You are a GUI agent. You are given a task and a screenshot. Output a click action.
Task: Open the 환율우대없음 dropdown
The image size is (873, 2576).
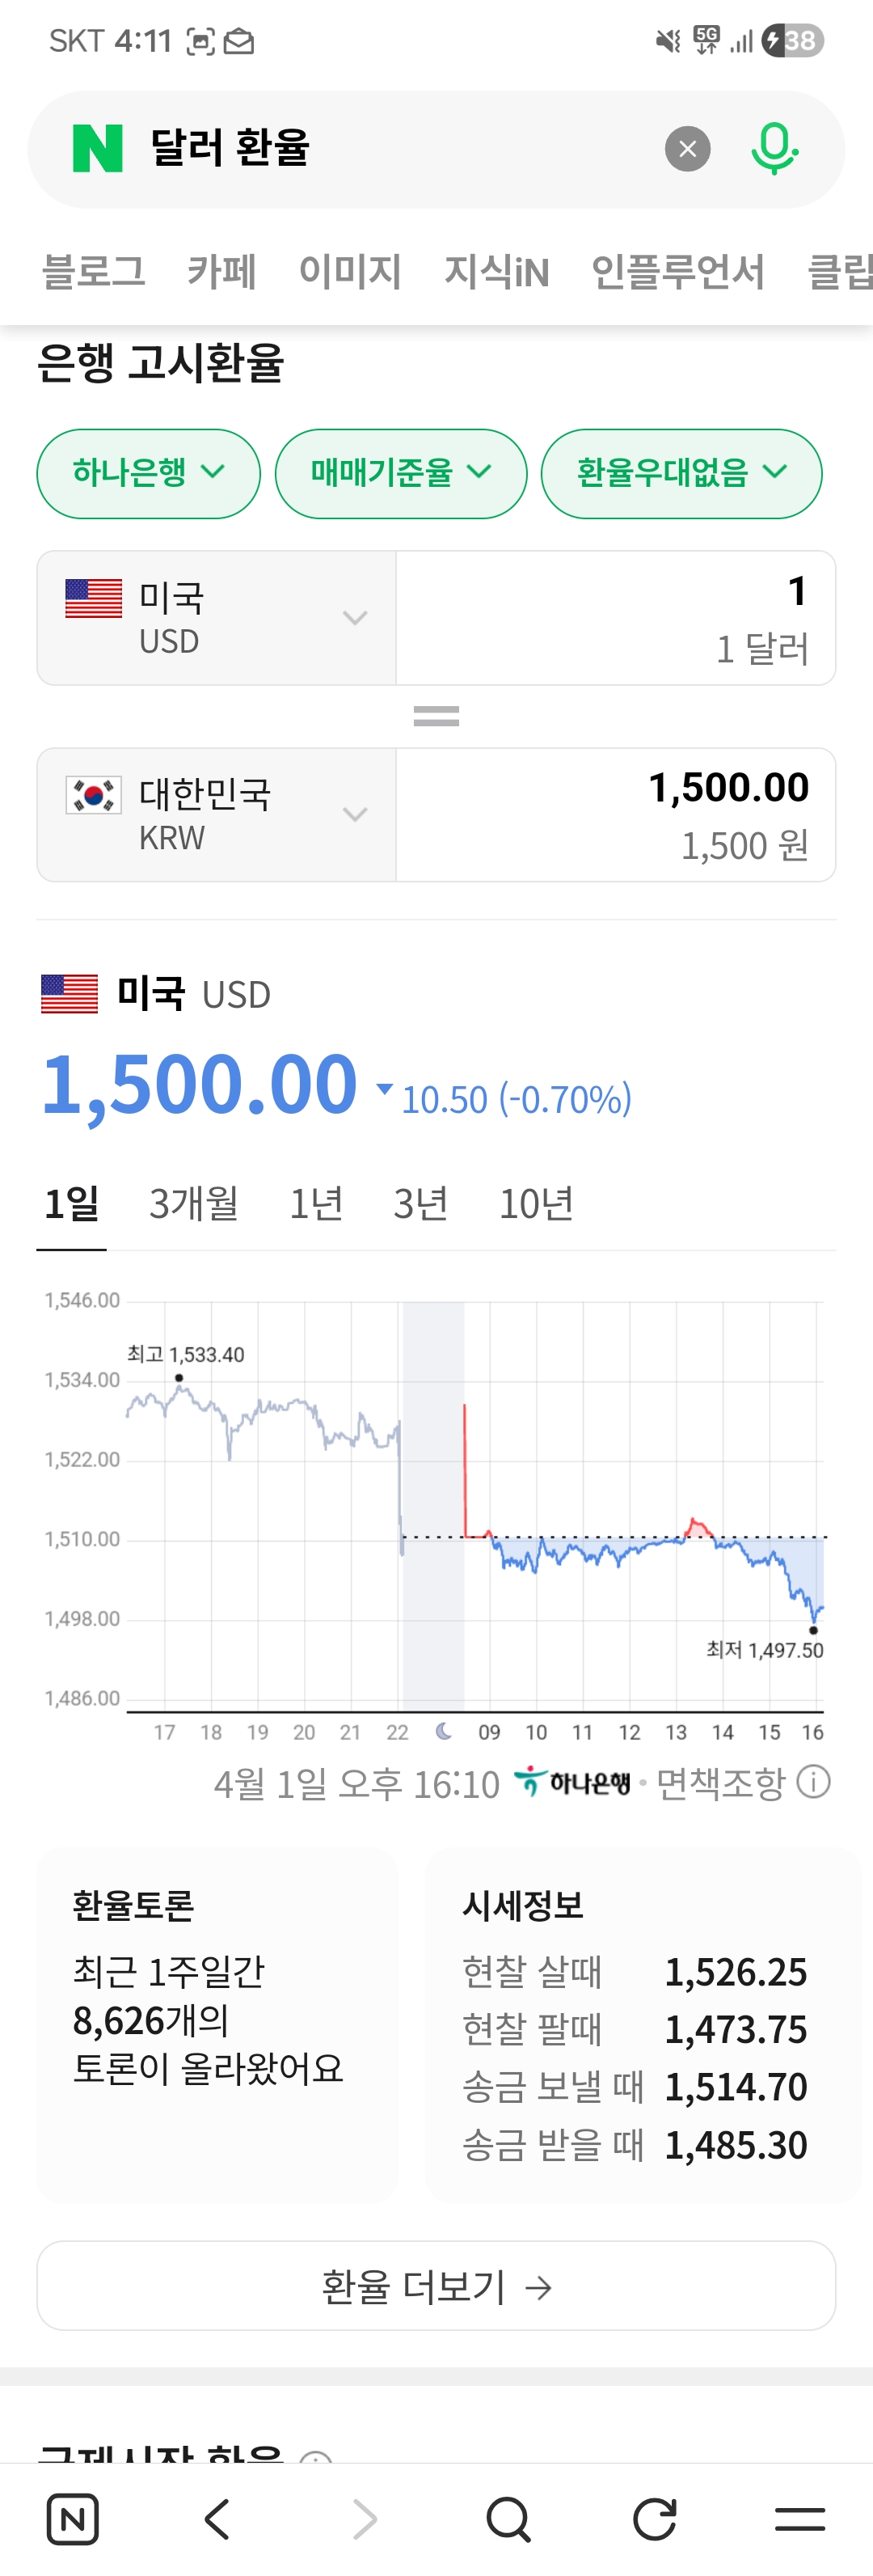(681, 473)
